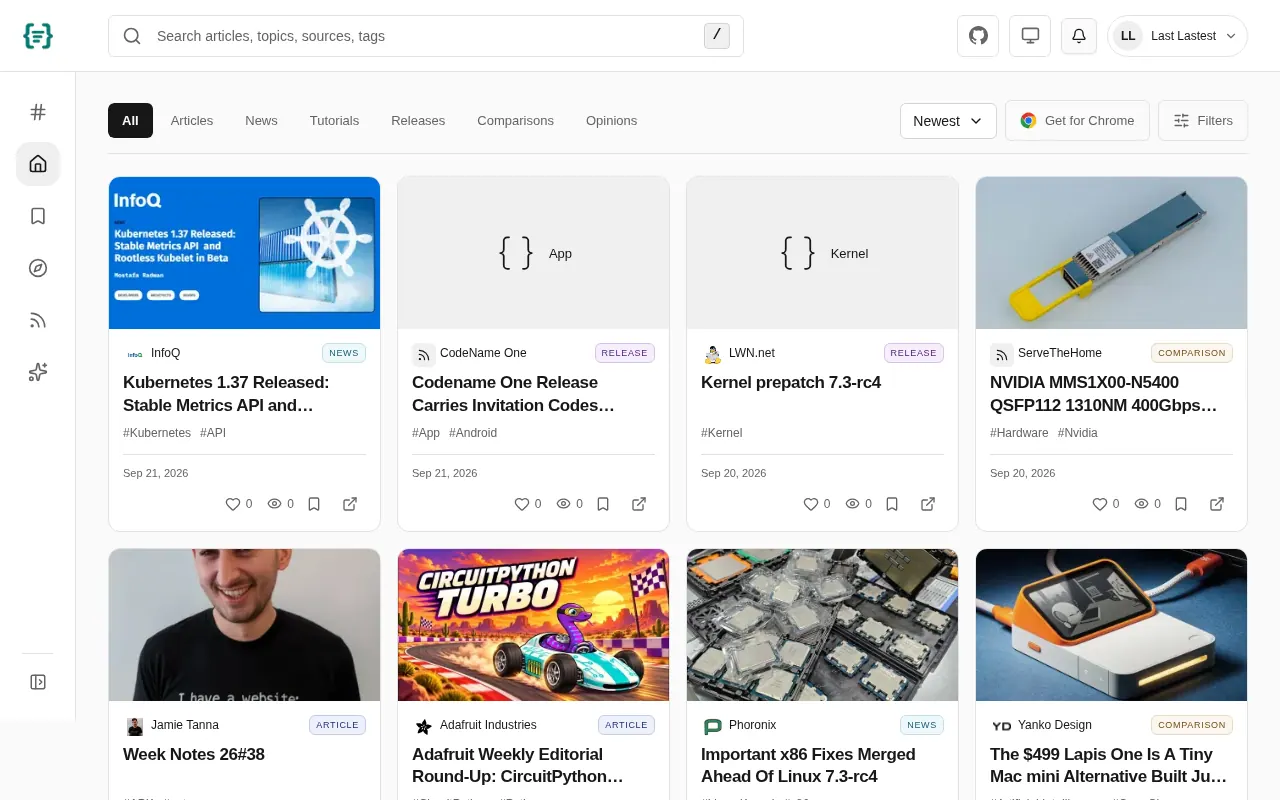
Task: Open Codename One Release external link
Action: click(639, 504)
